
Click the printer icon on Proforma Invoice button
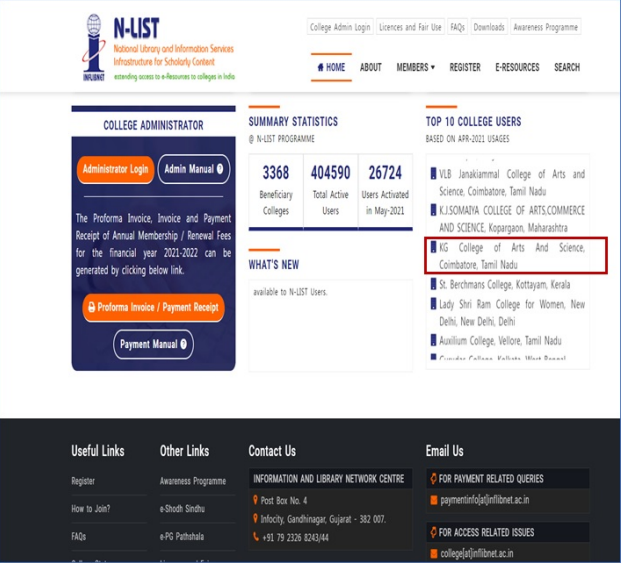click(92, 307)
